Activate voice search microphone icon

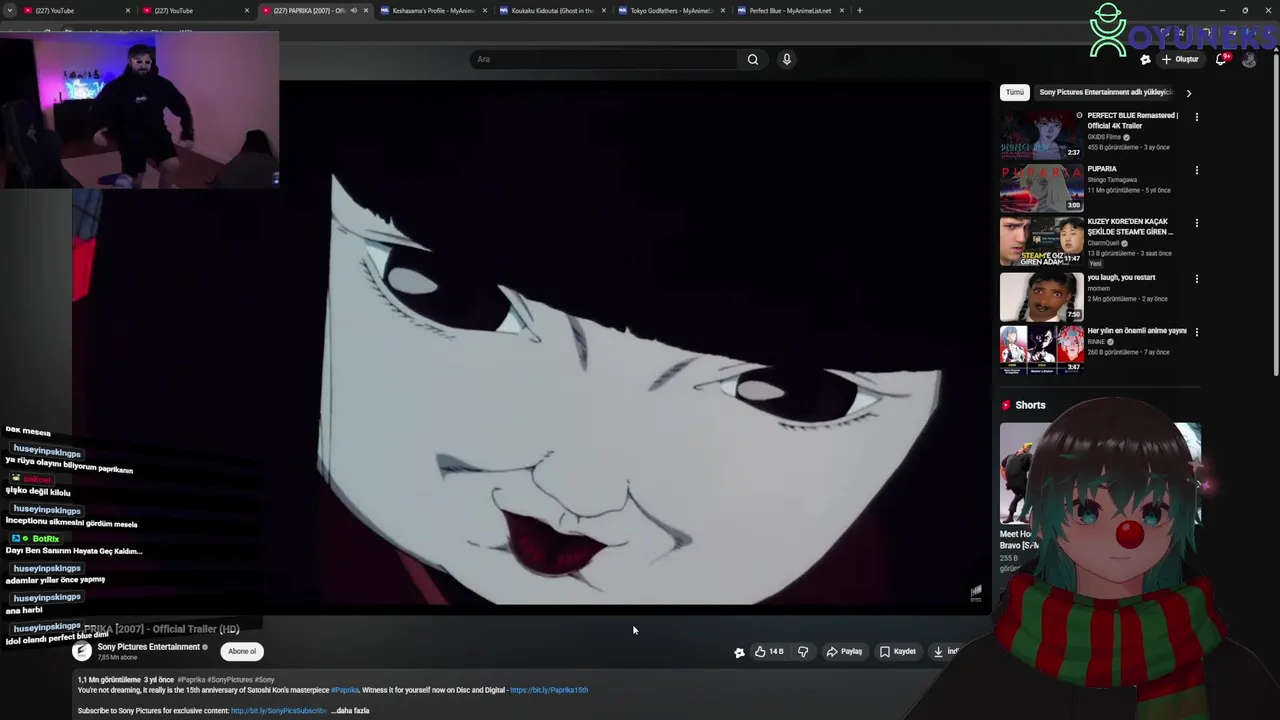(787, 59)
